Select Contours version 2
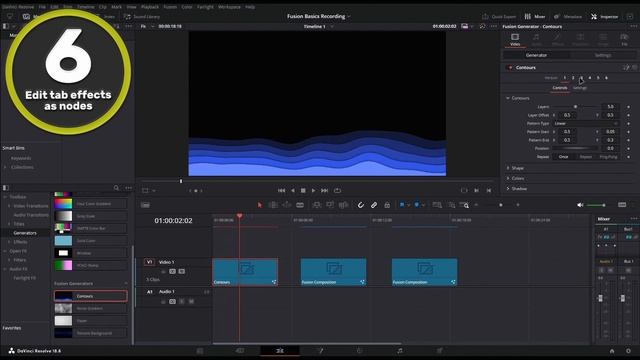This screenshot has width=640, height=360. pyautogui.click(x=573, y=78)
